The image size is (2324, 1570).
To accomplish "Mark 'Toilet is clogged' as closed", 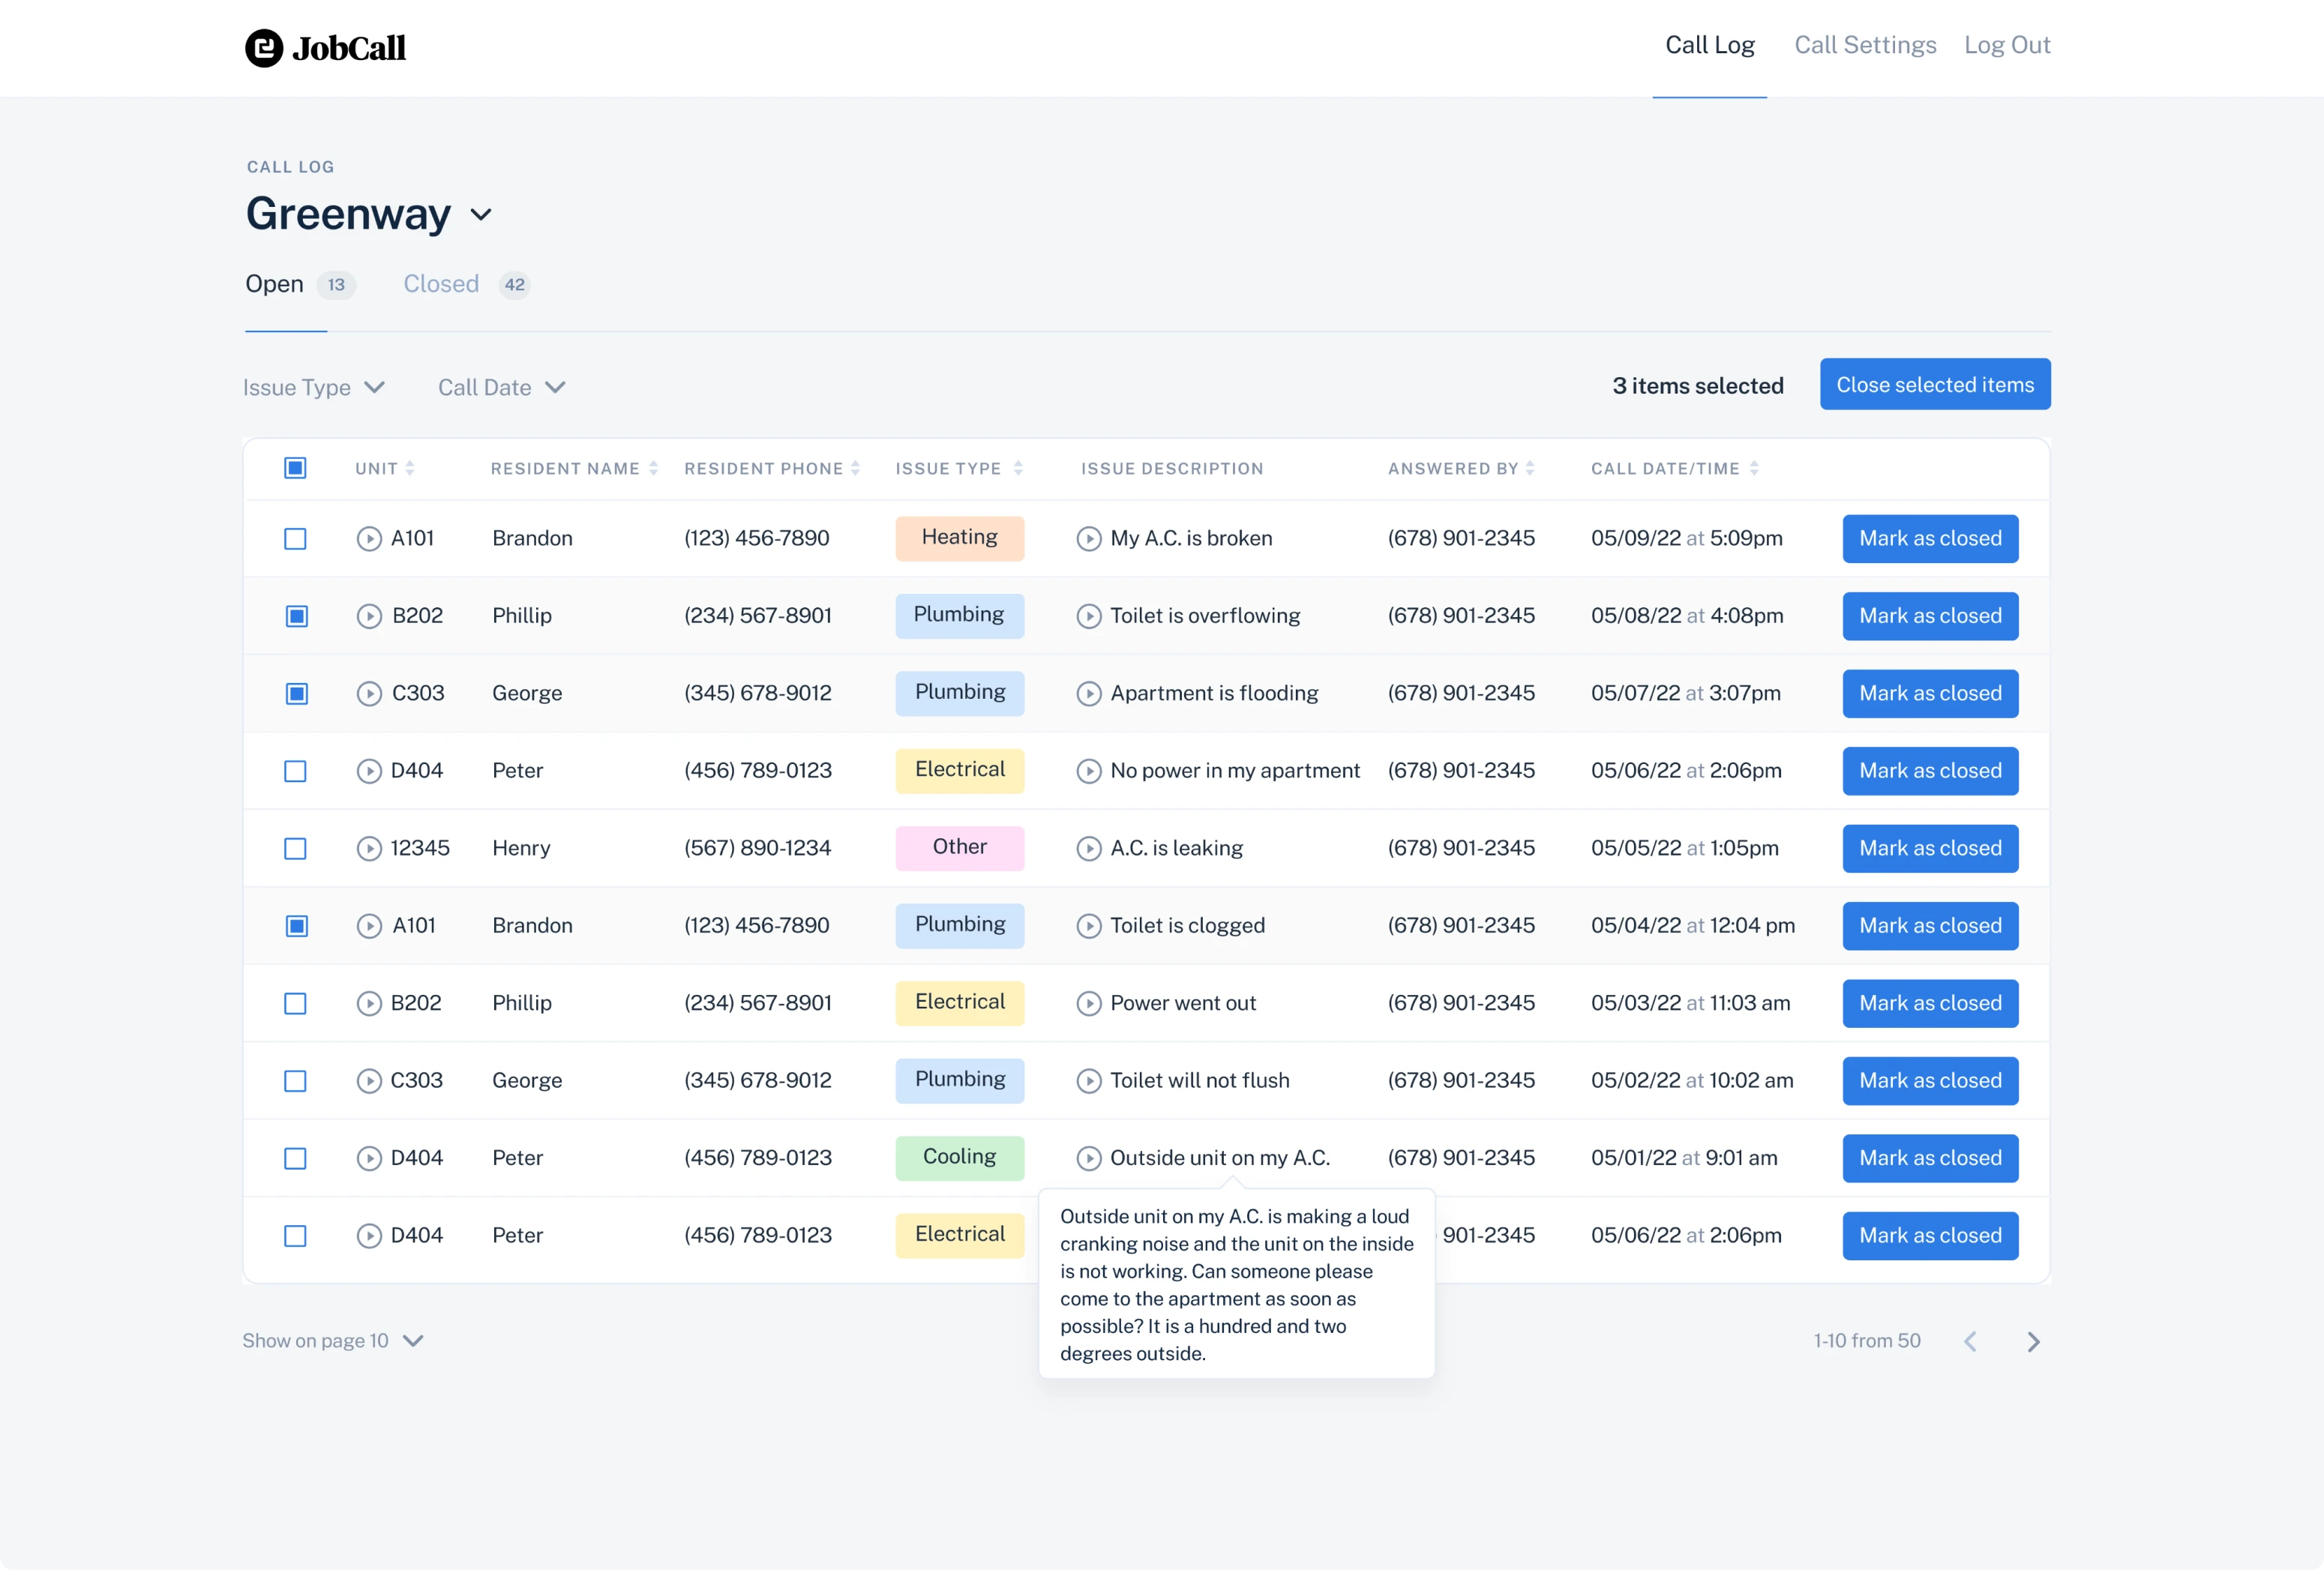I will tap(1929, 926).
